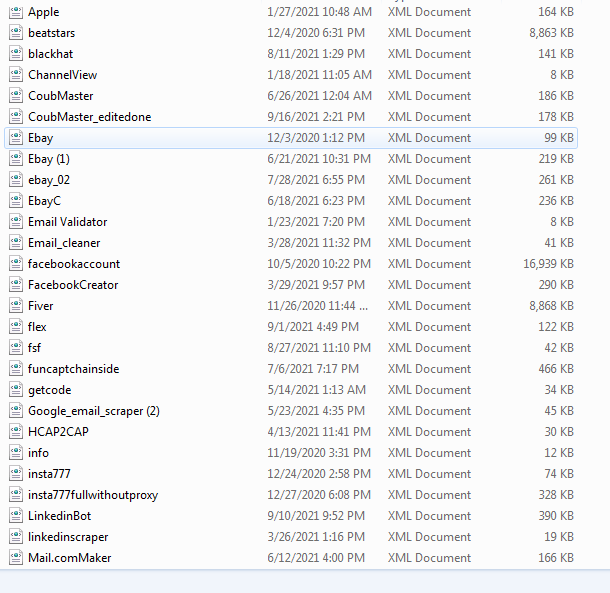Select the "linkedinscraper" file name
Viewport: 610px width, 593px height.
point(68,537)
